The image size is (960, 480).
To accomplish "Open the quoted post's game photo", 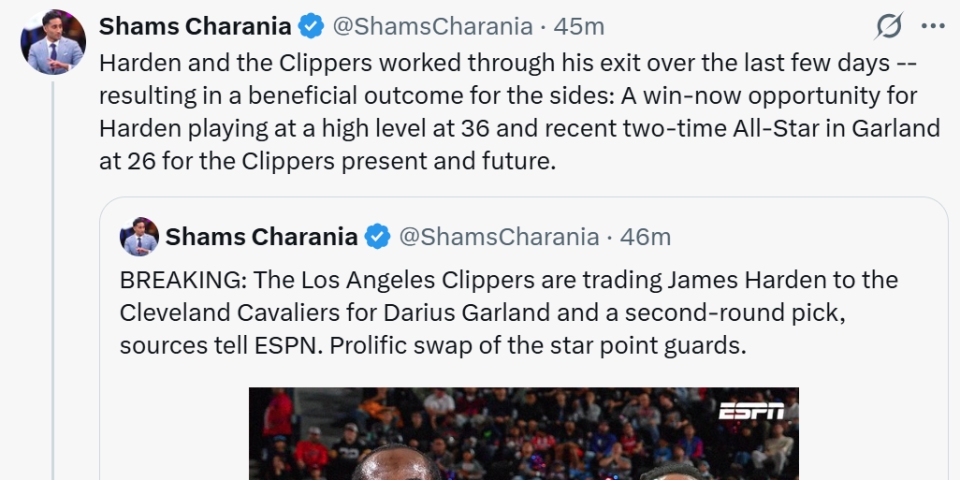I will 523,434.
